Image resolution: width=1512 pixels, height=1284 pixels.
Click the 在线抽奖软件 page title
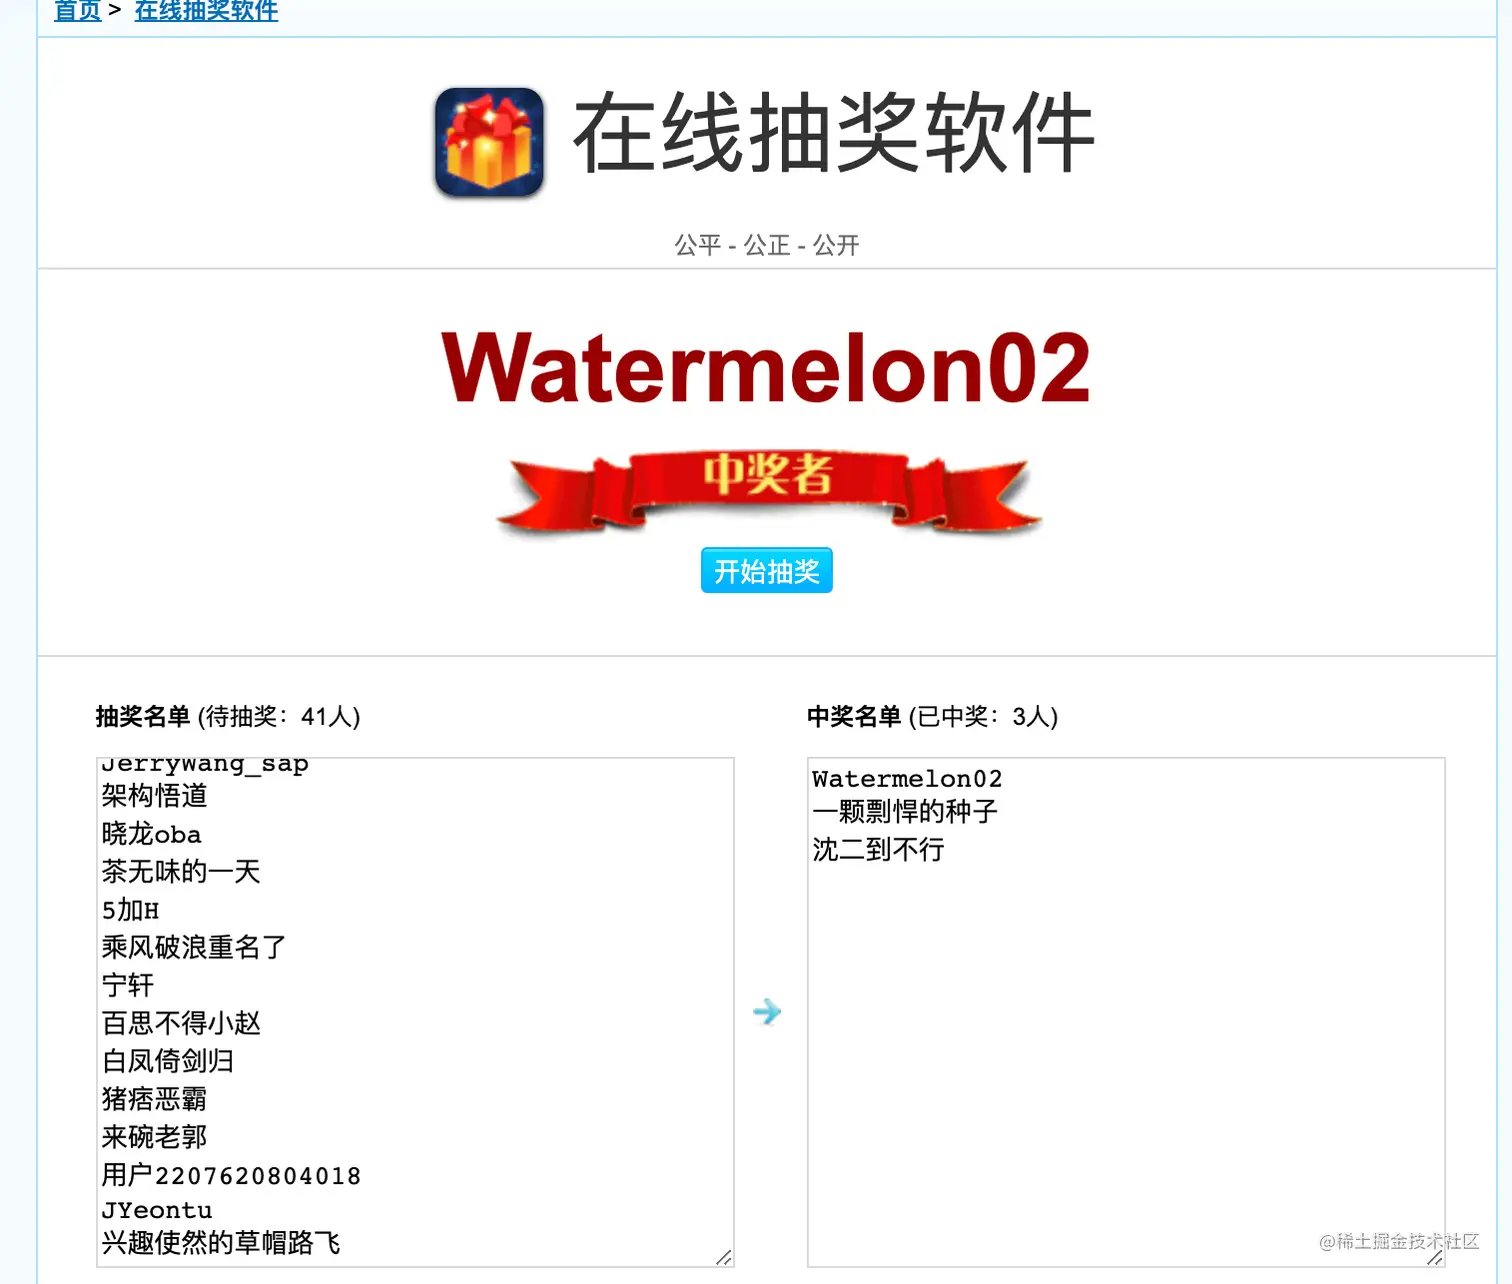[x=834, y=134]
